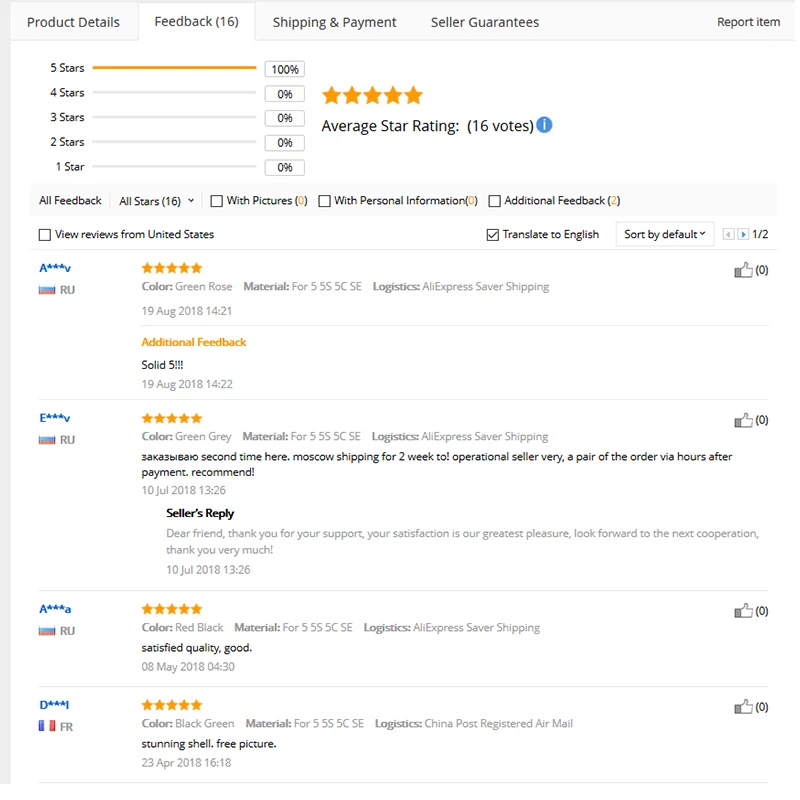
Task: Click the info icon beside Average Star Rating
Action: (x=544, y=125)
